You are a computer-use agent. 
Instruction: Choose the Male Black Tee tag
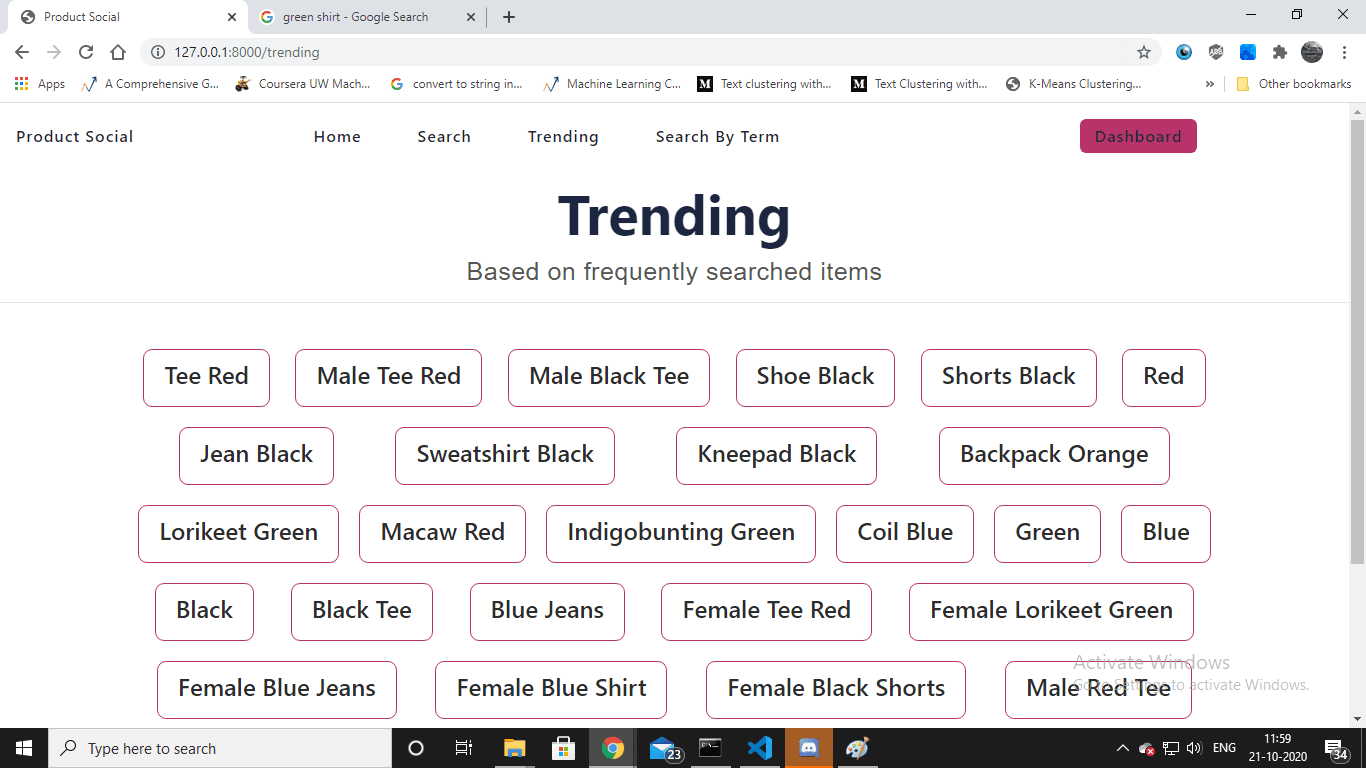pos(609,378)
